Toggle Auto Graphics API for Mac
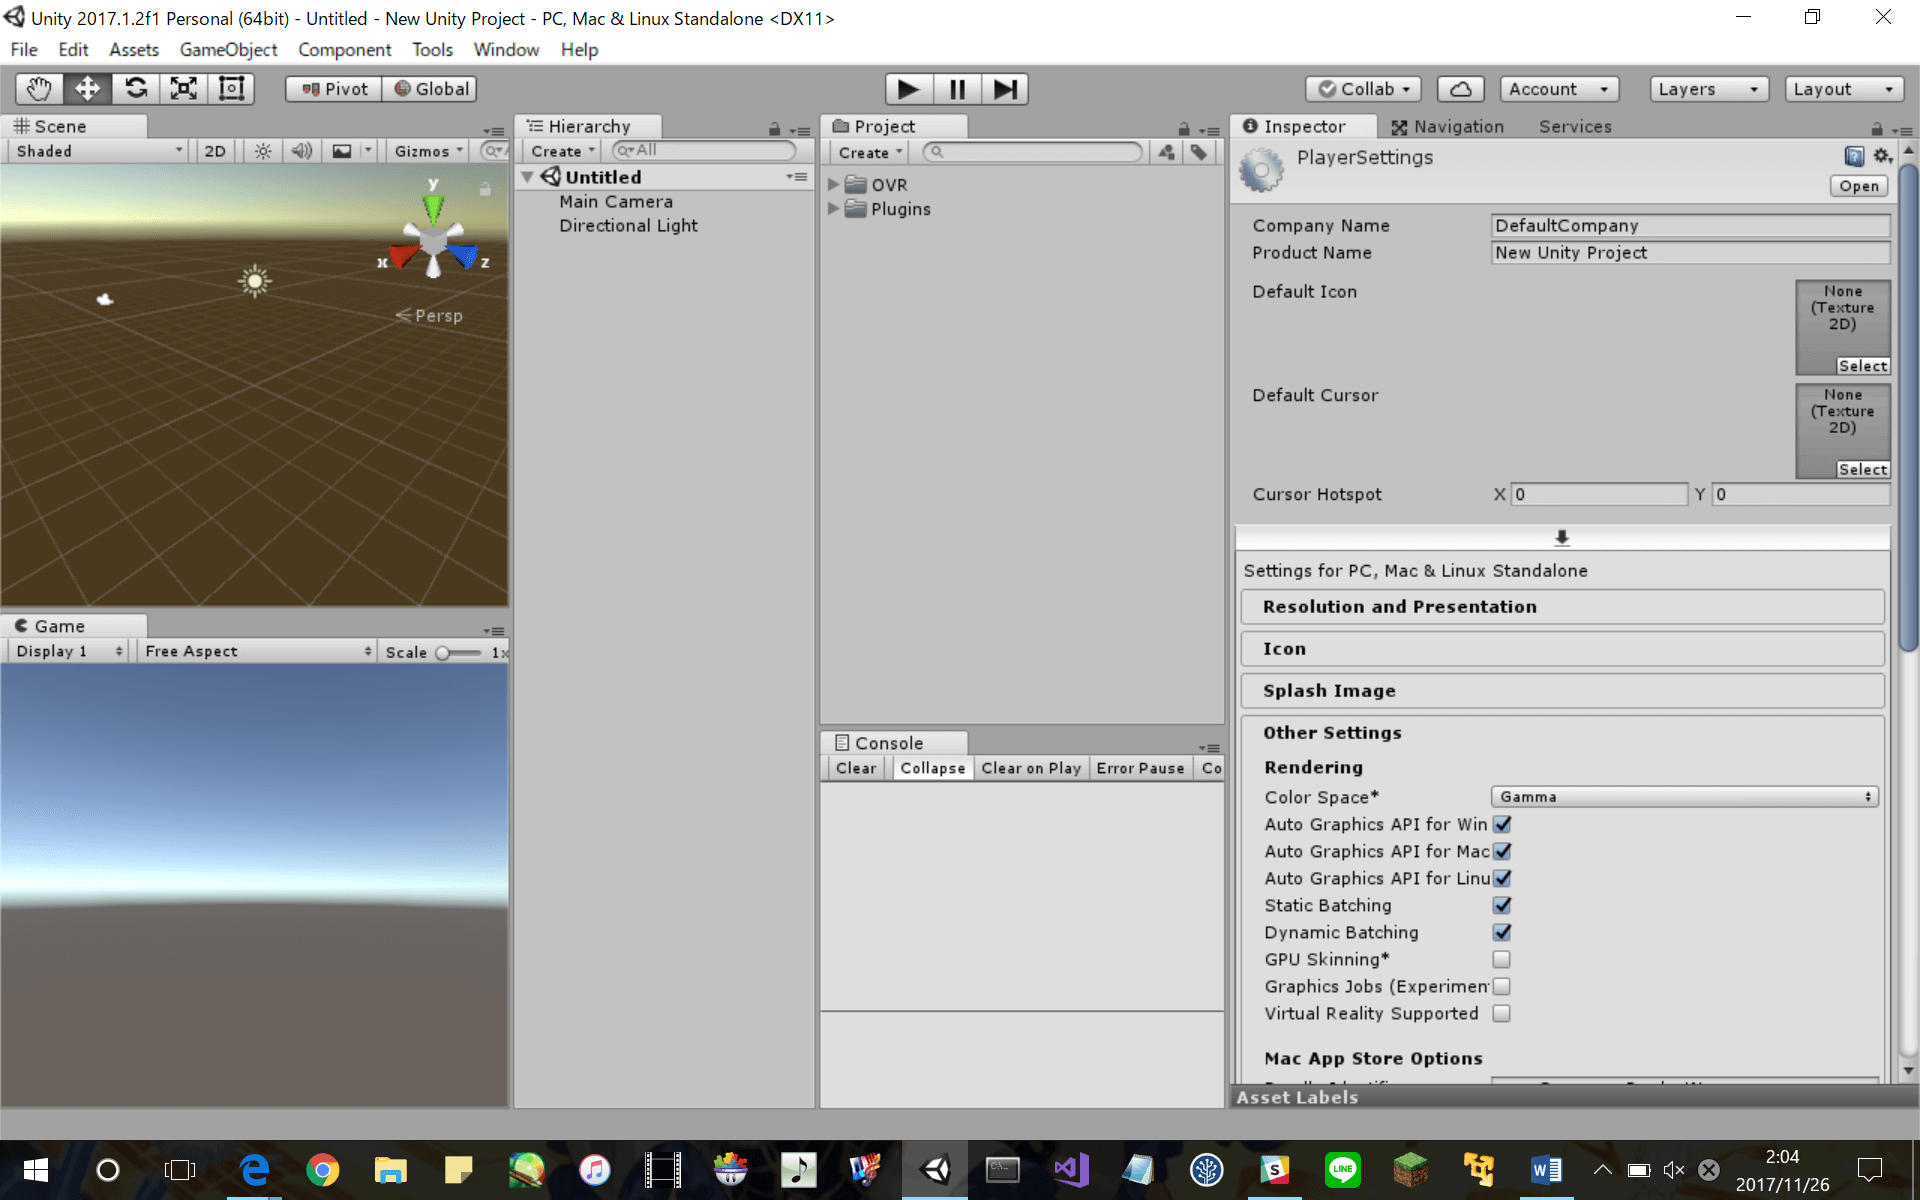Viewport: 1920px width, 1200px height. point(1502,851)
